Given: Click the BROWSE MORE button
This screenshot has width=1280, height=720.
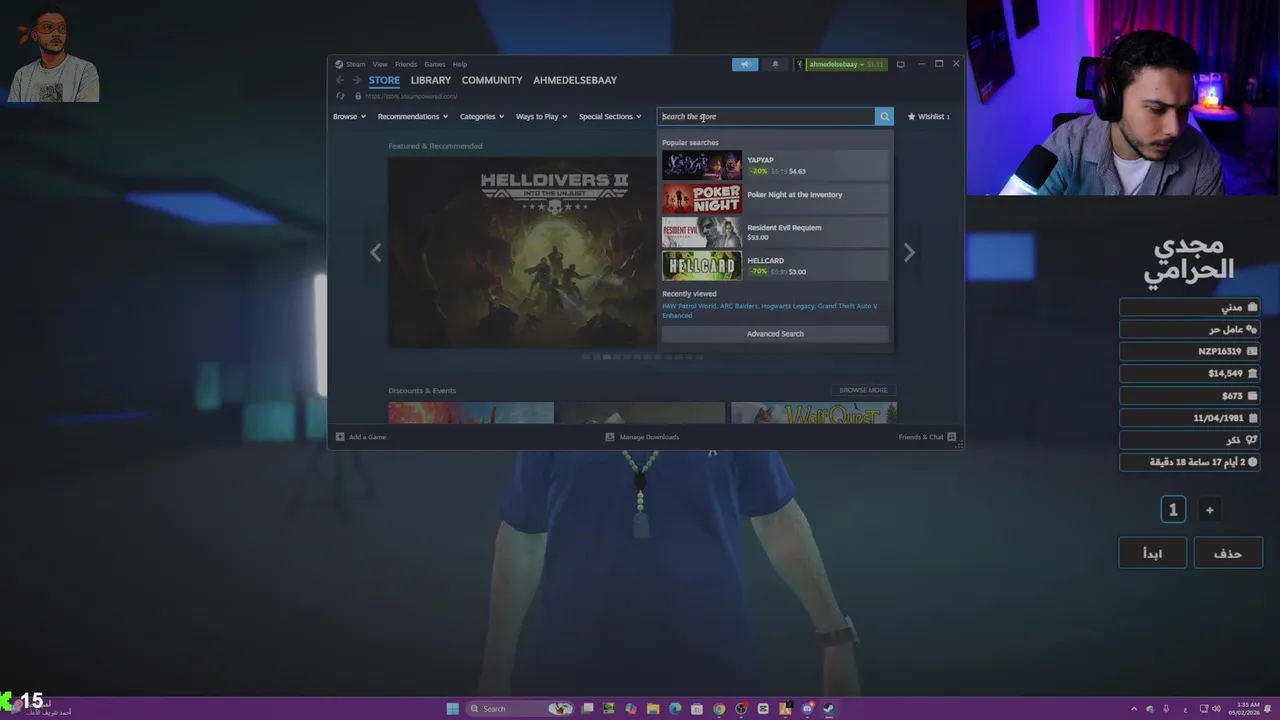Looking at the screenshot, I should pos(863,390).
